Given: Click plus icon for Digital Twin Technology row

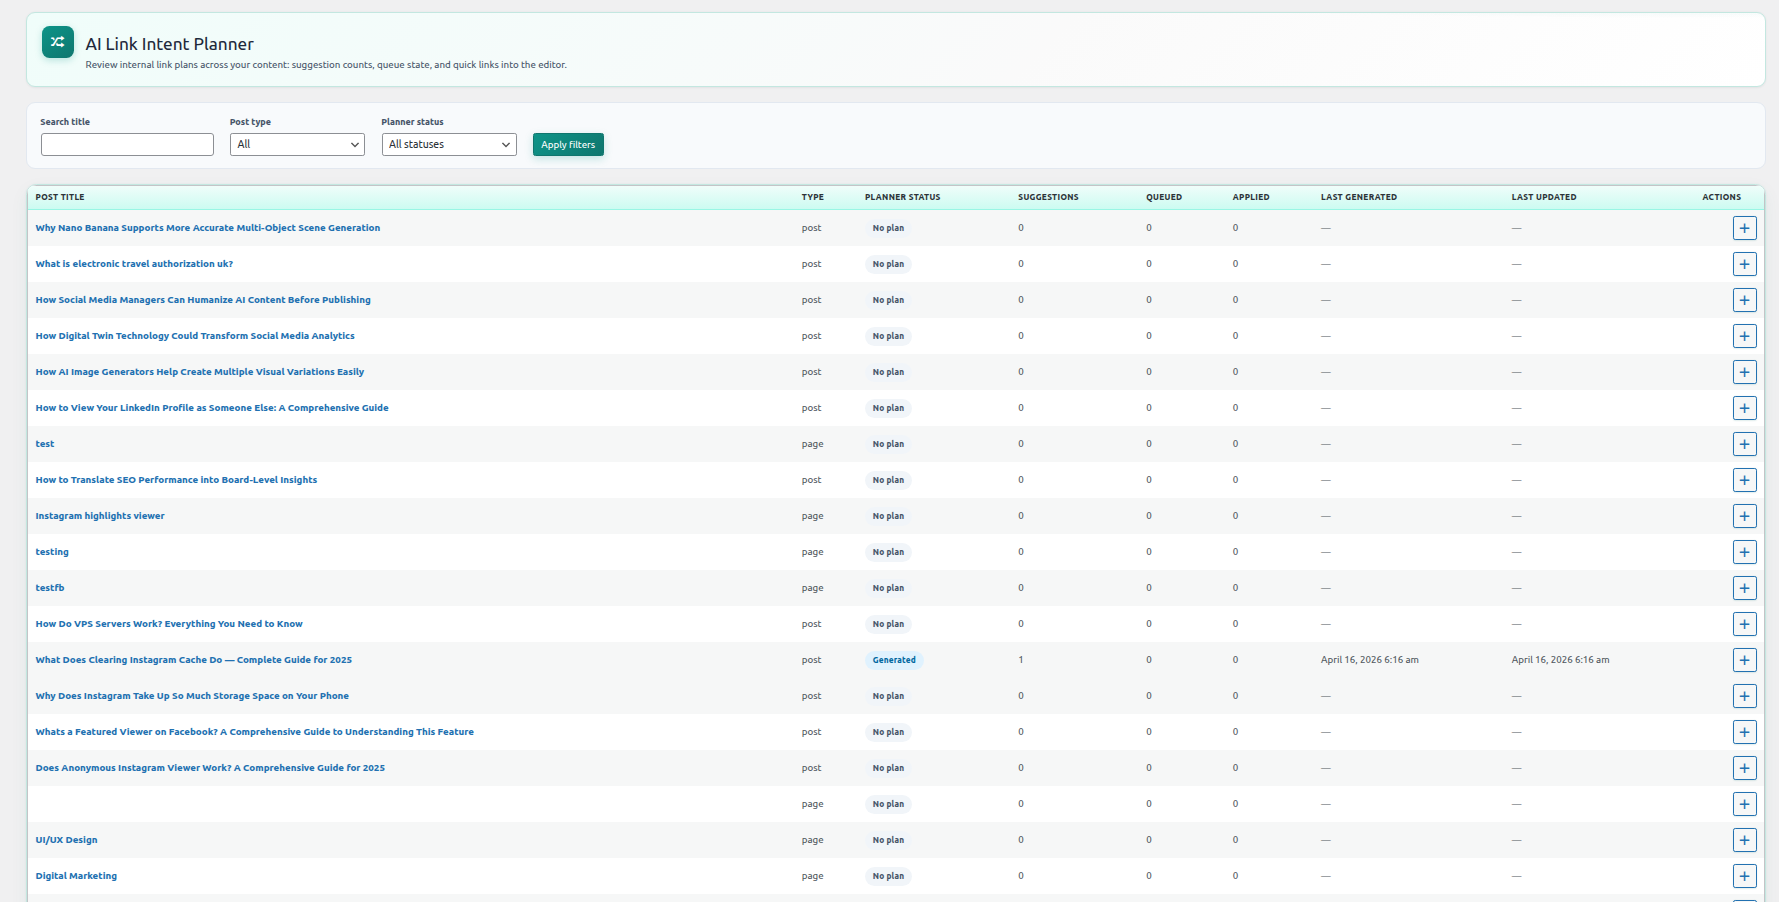Looking at the screenshot, I should (x=1744, y=336).
